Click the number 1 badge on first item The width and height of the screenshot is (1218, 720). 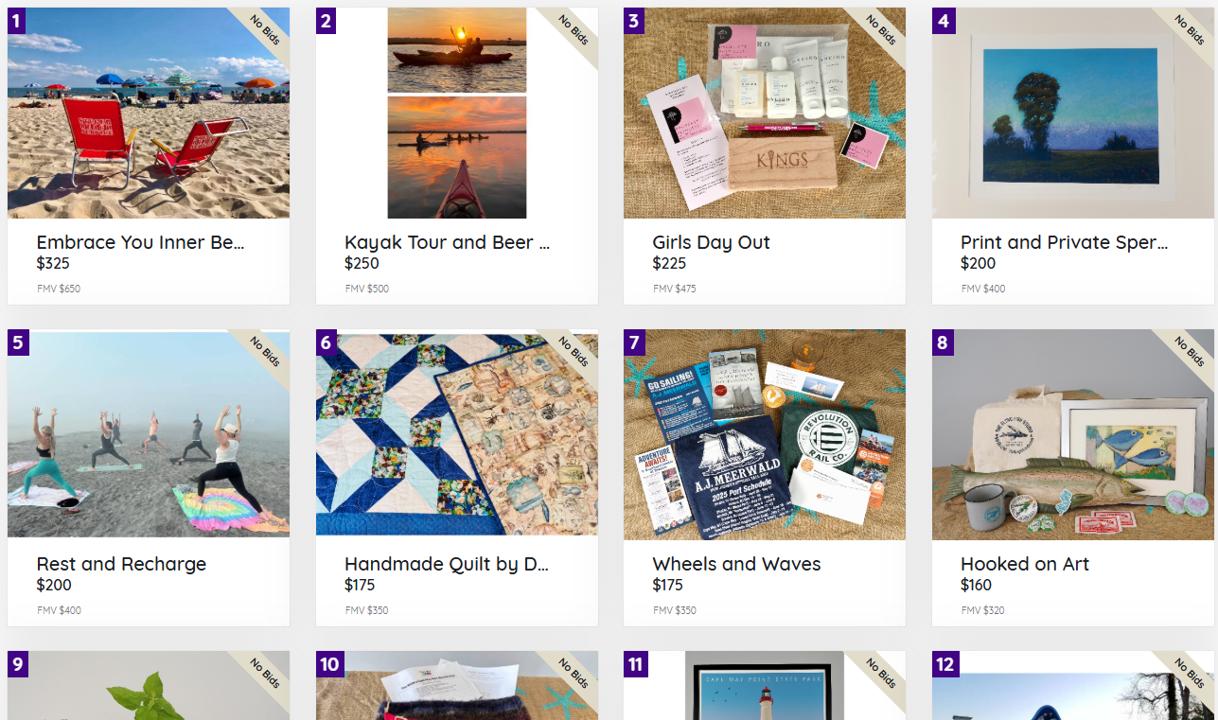[x=18, y=21]
